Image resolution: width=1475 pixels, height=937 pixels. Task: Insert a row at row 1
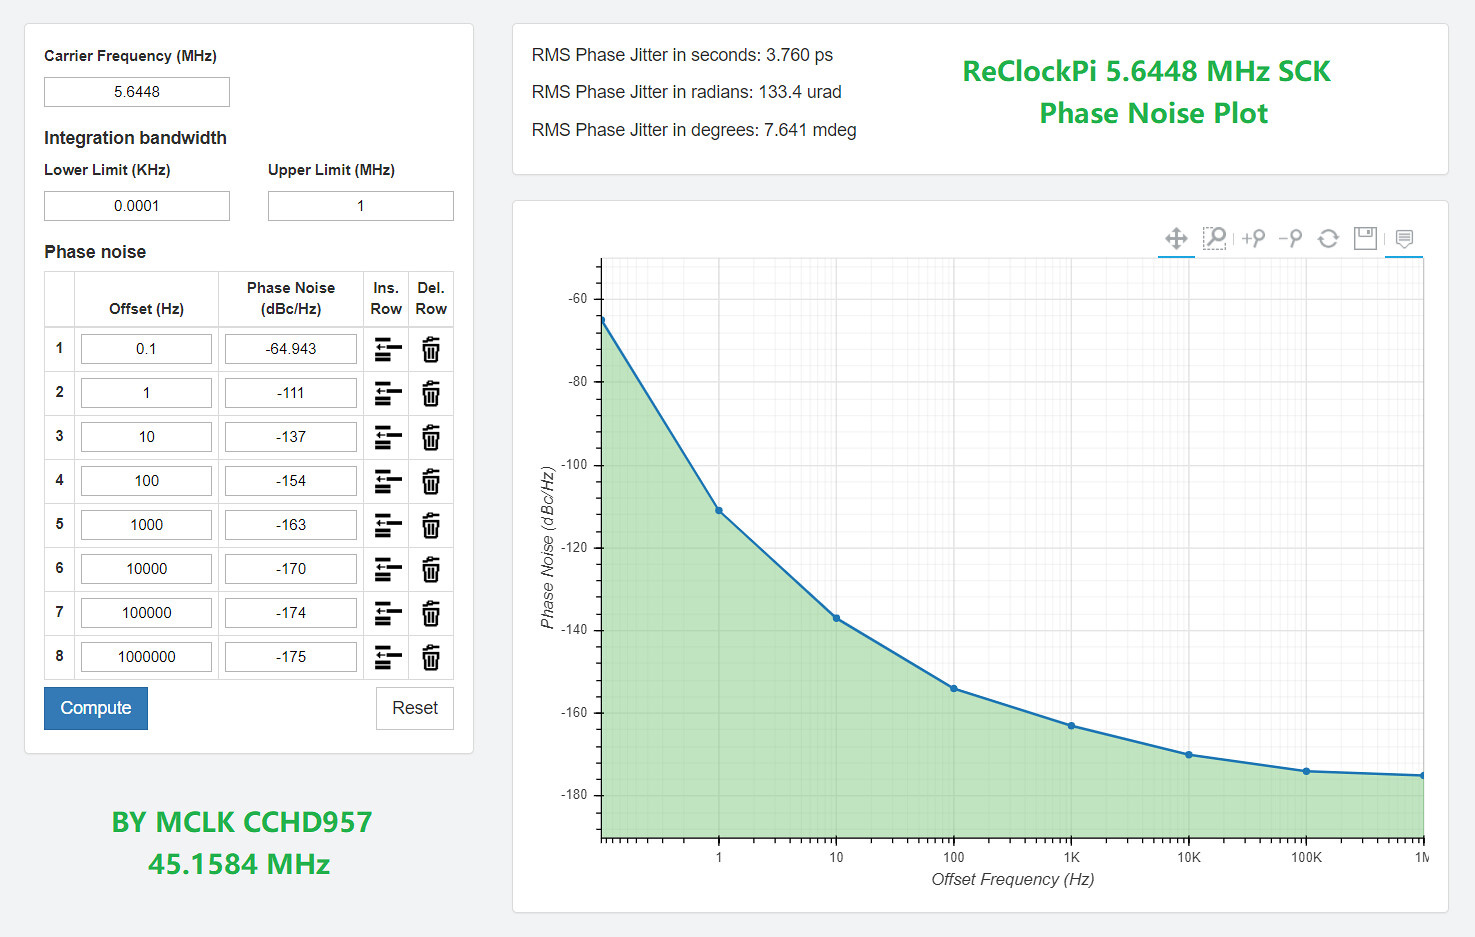(387, 350)
